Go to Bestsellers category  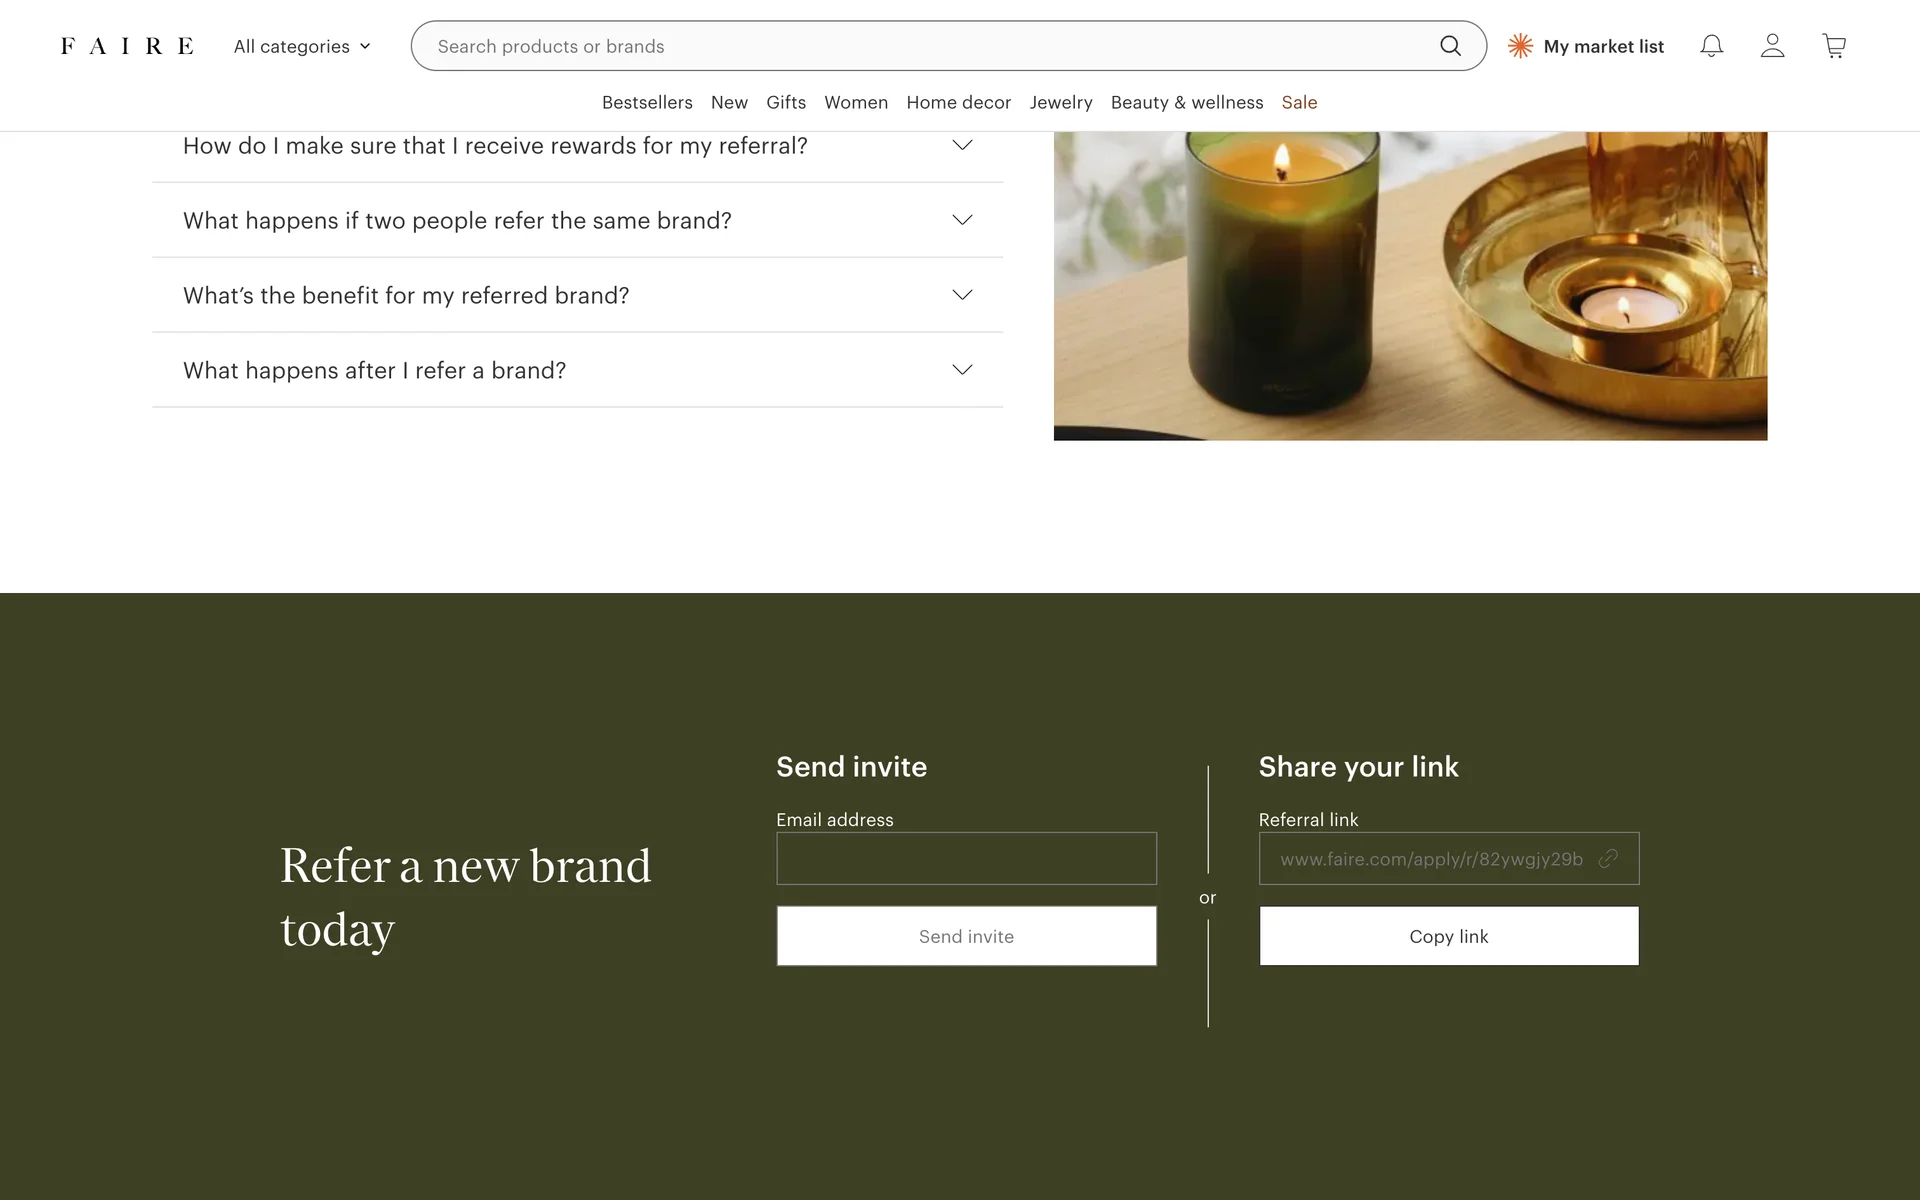click(647, 102)
